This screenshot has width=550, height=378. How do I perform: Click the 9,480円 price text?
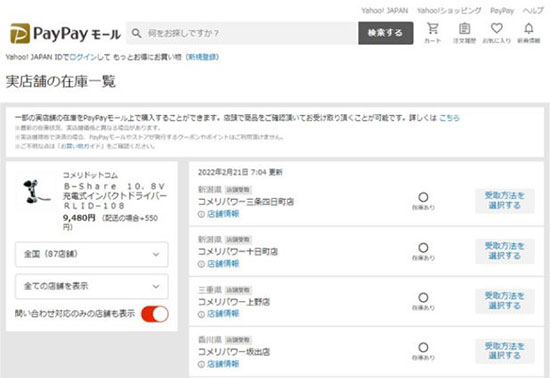click(79, 218)
